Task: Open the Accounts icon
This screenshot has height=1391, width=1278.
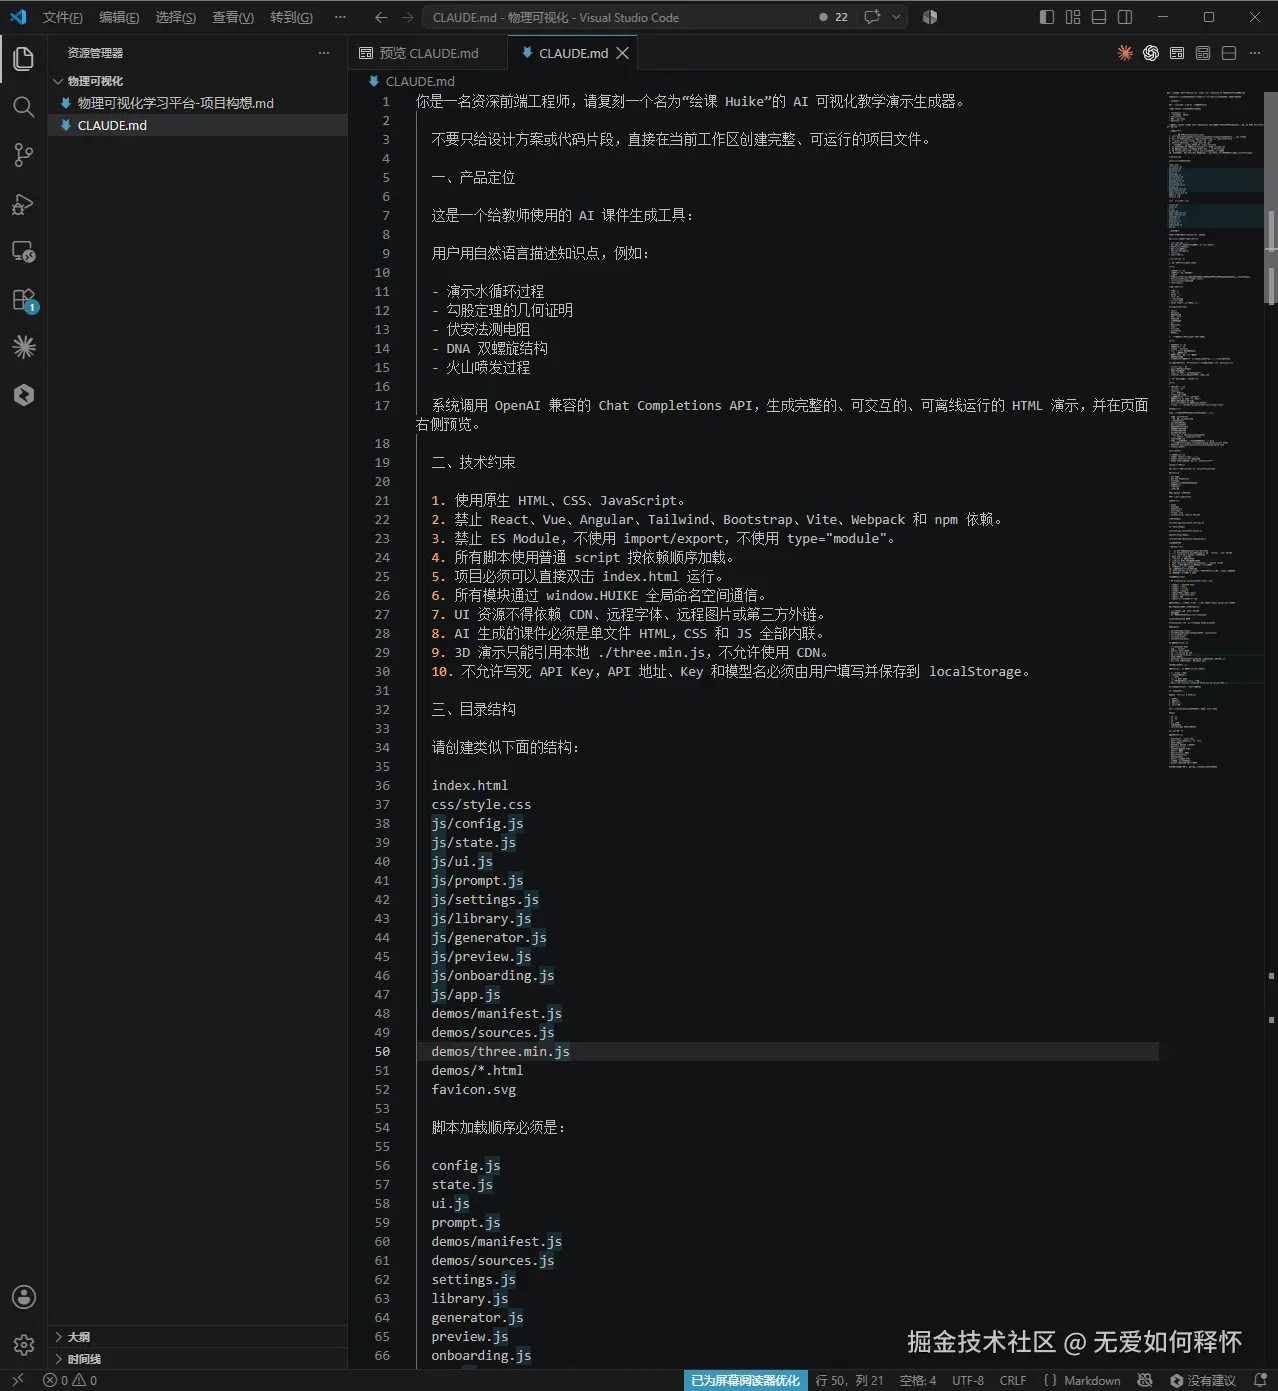Action: 24,1297
